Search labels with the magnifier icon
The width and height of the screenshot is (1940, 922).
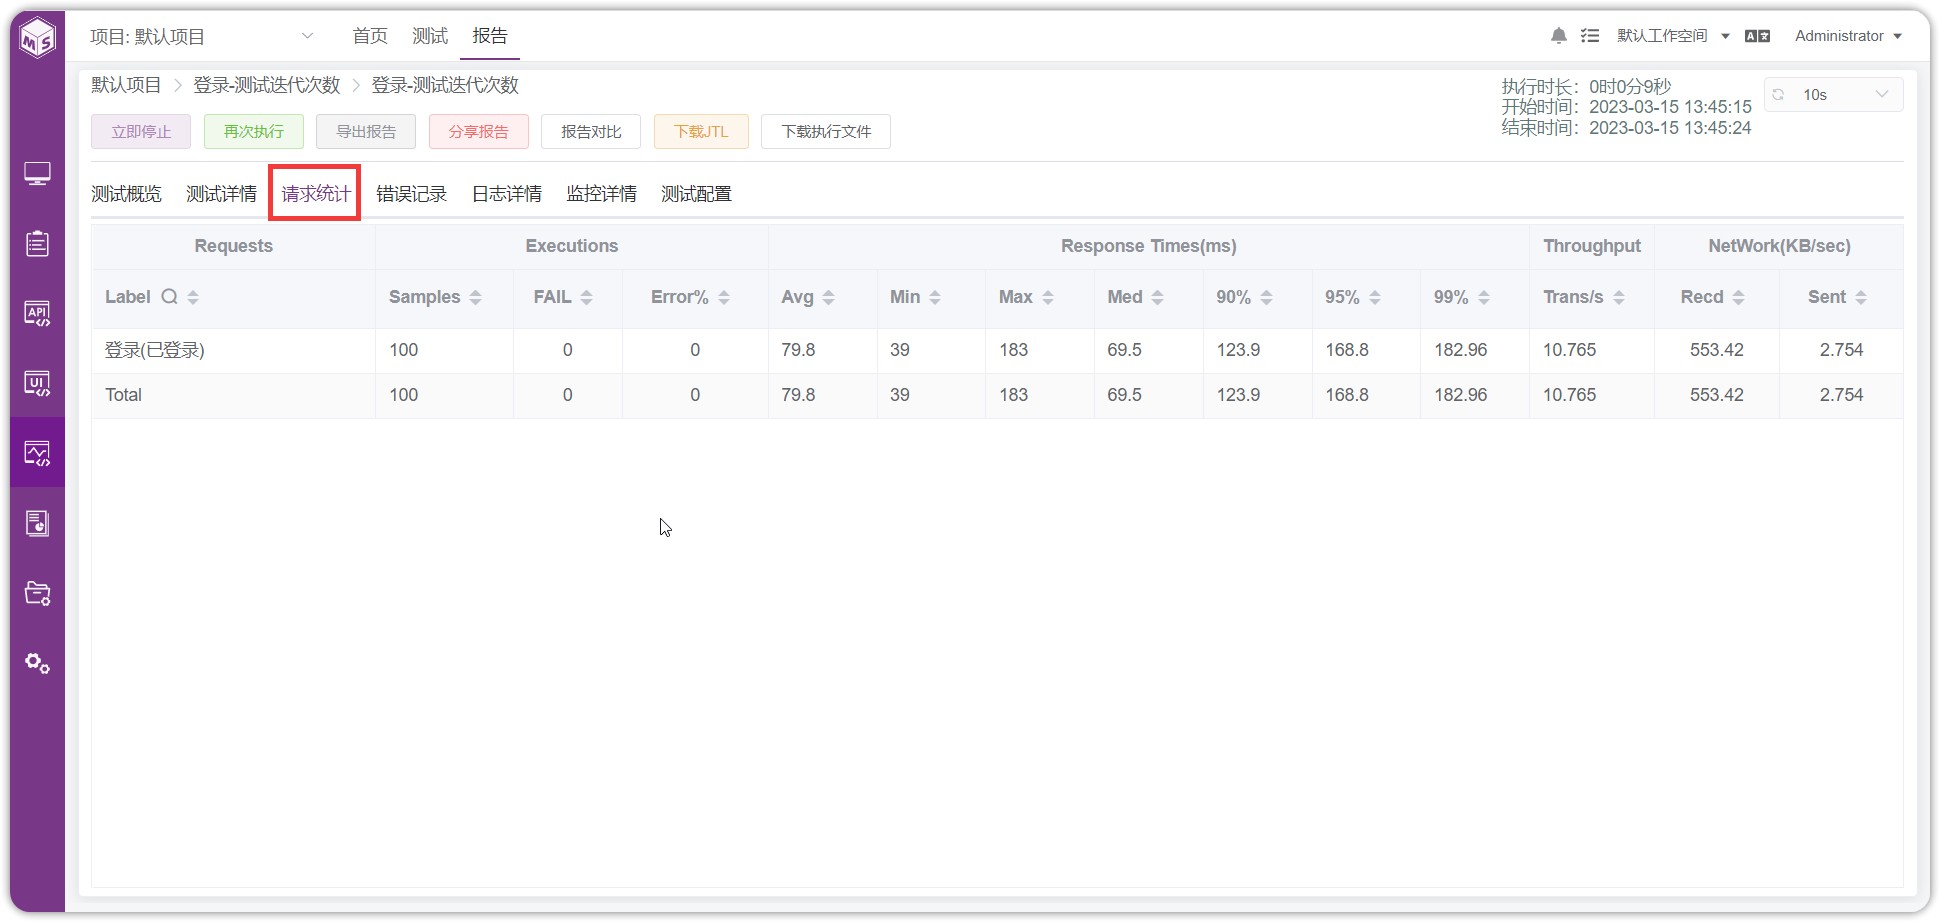pos(170,297)
